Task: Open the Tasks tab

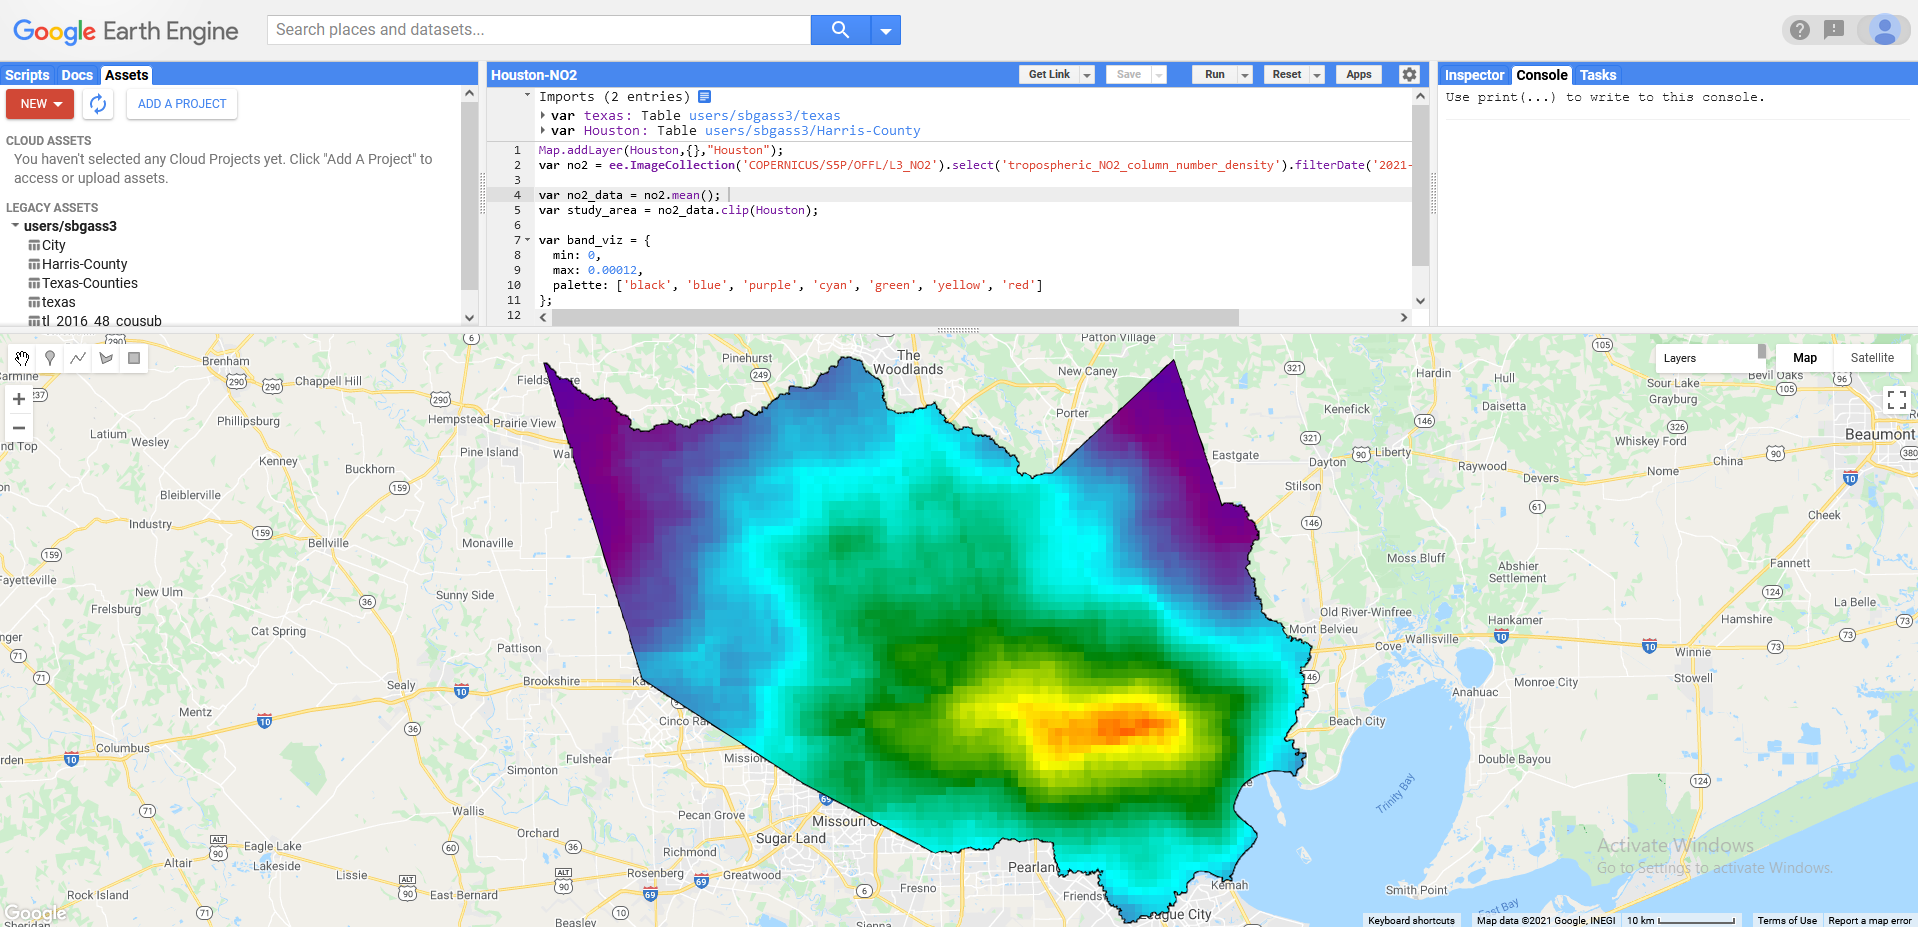Action: [1597, 75]
